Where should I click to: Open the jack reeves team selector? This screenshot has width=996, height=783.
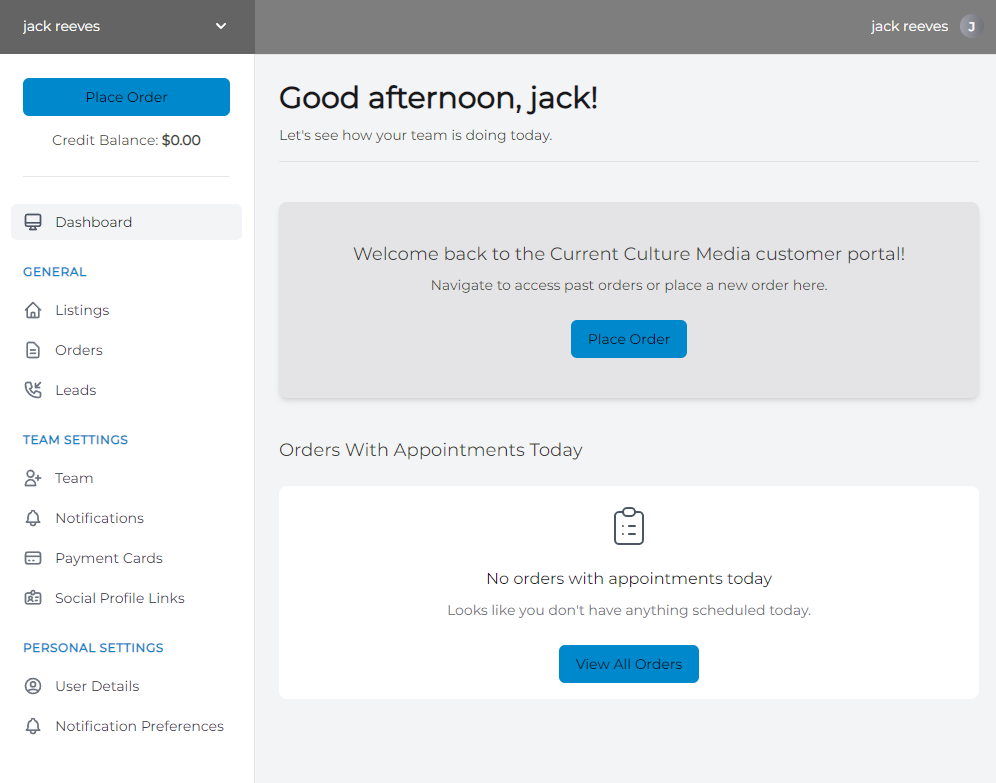(127, 27)
